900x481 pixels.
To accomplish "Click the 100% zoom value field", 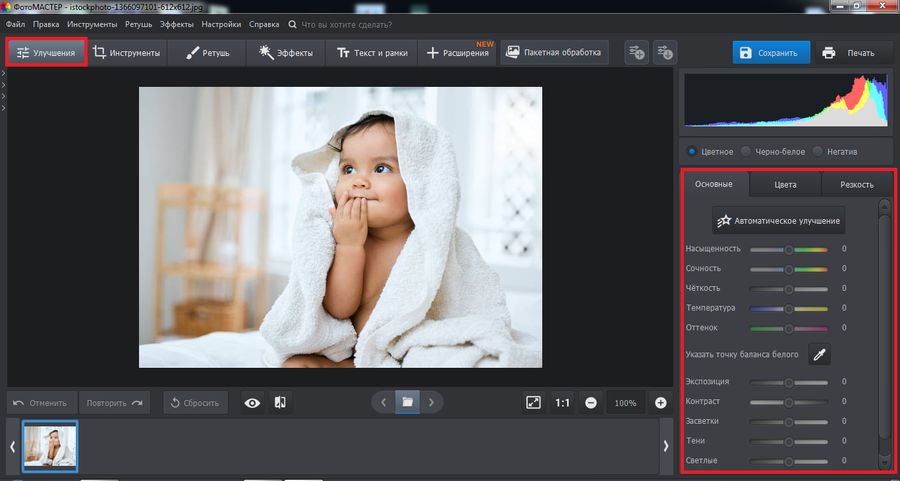I will click(x=625, y=403).
